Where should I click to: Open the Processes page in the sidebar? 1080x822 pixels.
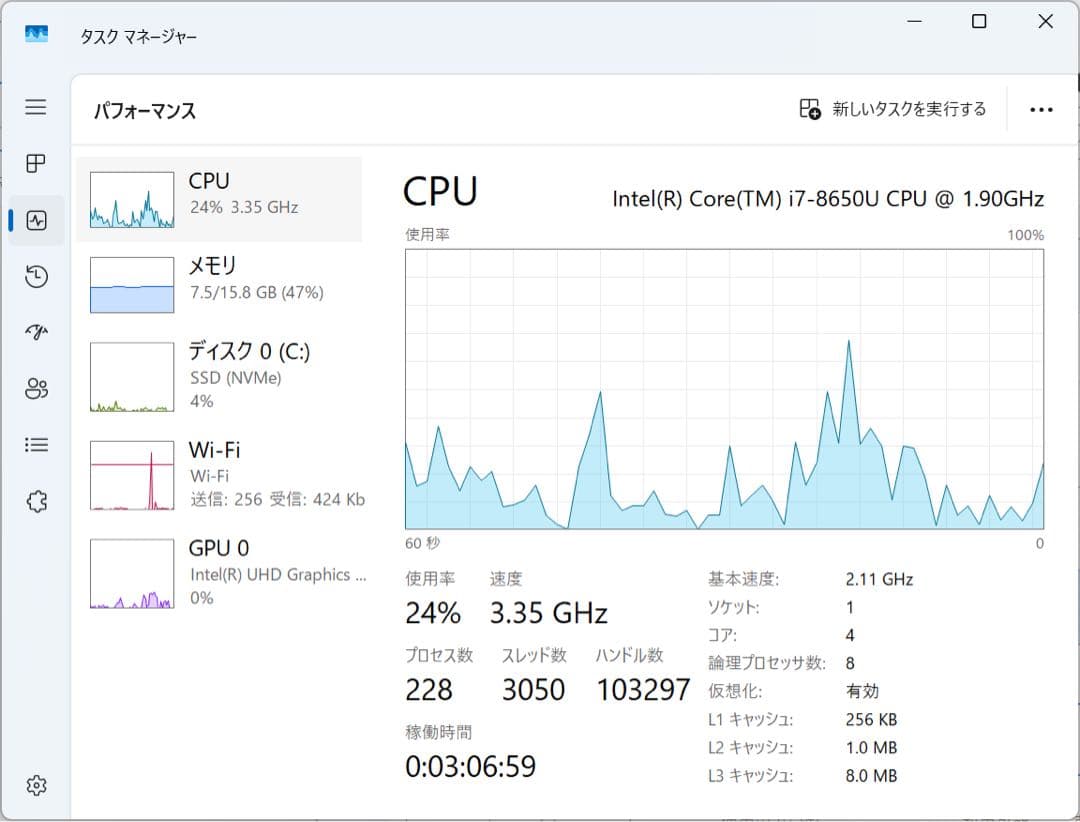(x=36, y=164)
